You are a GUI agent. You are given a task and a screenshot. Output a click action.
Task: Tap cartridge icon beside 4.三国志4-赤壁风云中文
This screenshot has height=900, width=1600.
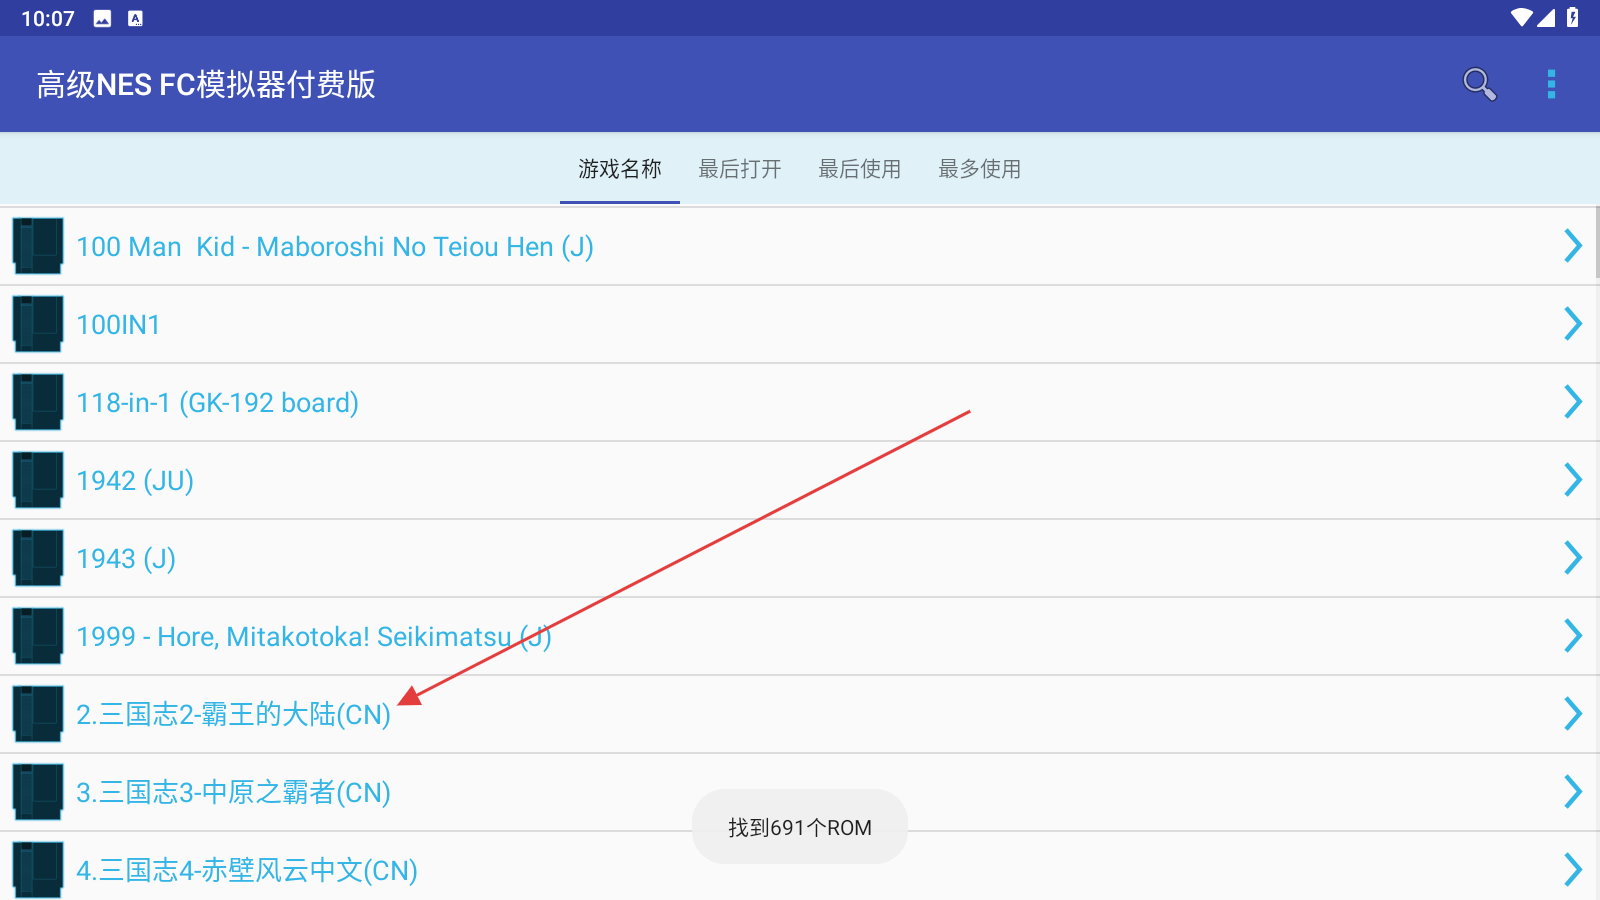[38, 870]
